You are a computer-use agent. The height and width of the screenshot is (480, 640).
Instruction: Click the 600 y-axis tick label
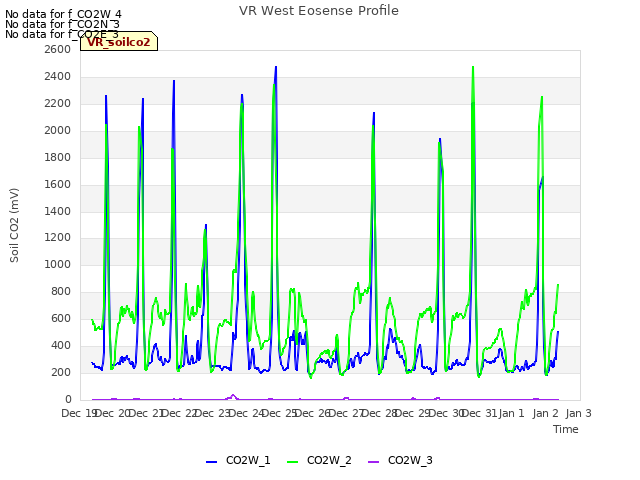(61, 318)
